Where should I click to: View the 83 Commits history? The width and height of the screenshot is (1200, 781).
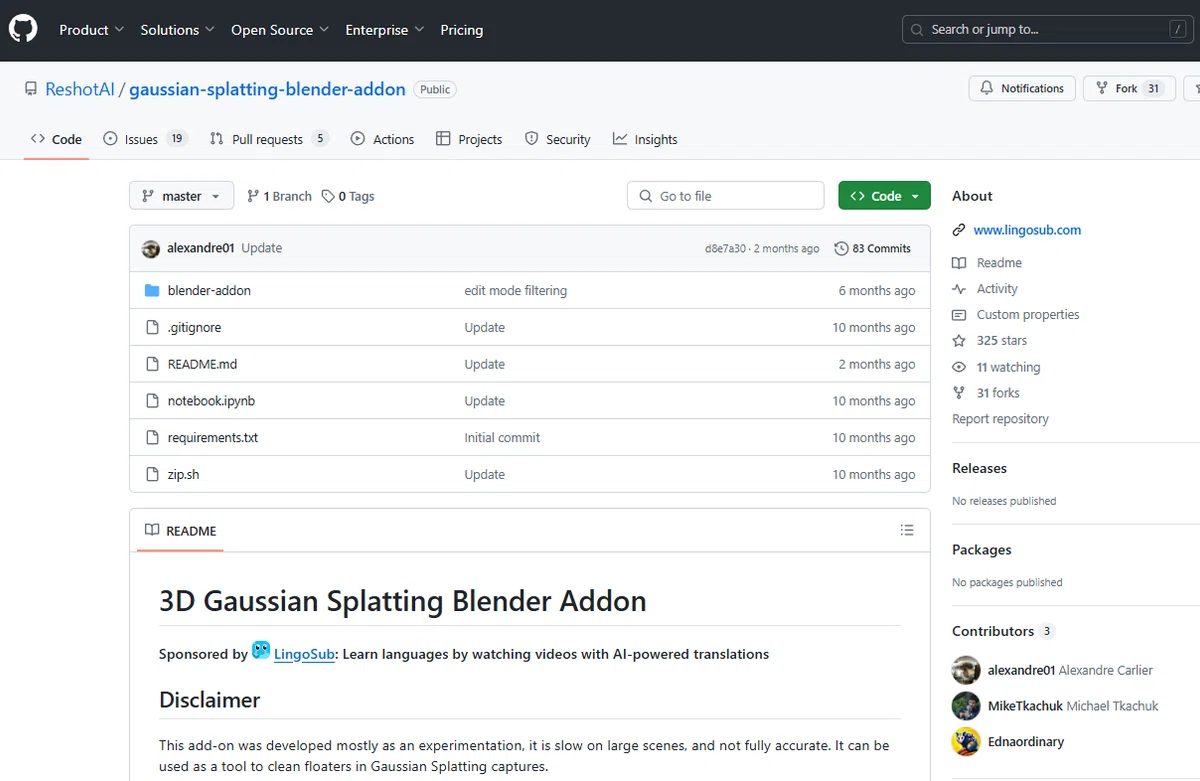[x=873, y=248]
